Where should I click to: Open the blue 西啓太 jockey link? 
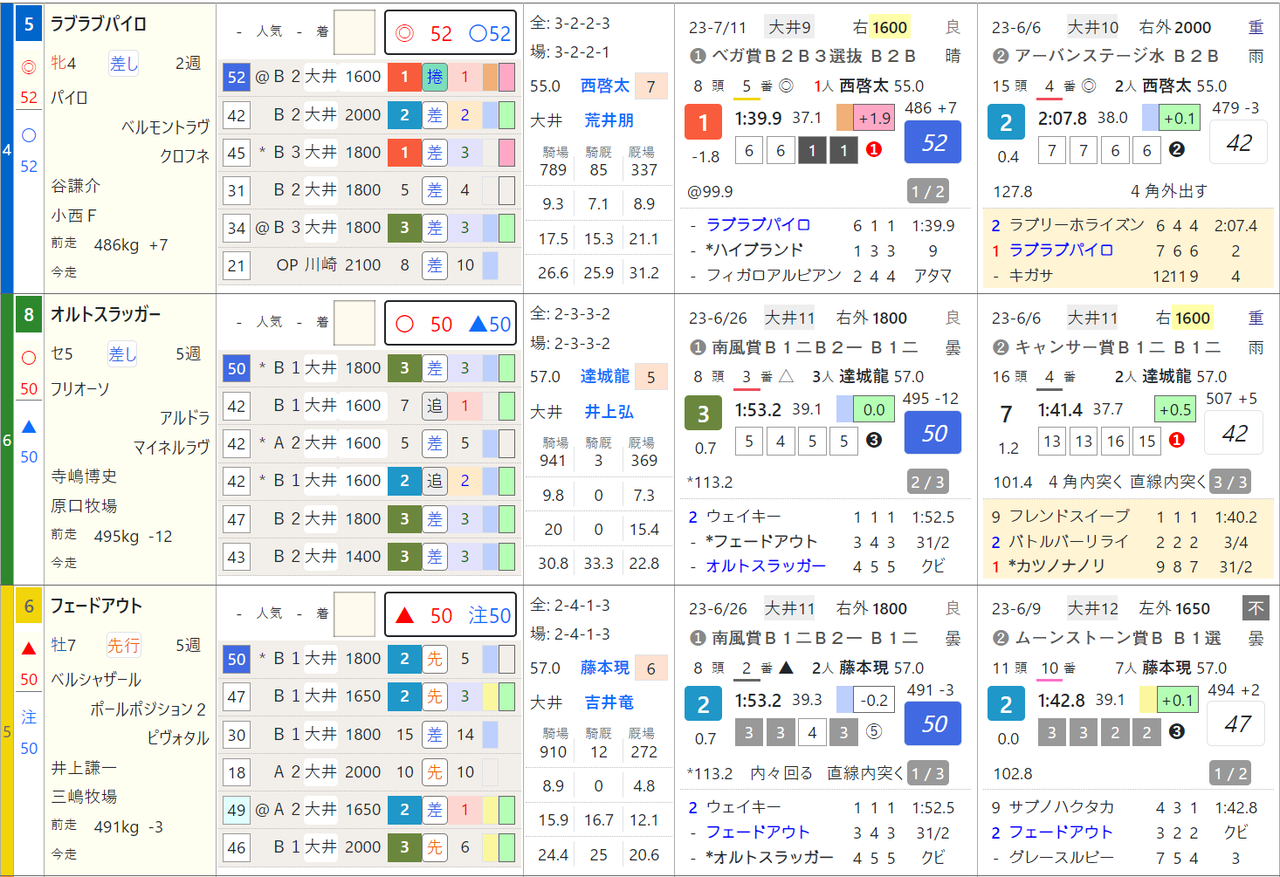[605, 86]
